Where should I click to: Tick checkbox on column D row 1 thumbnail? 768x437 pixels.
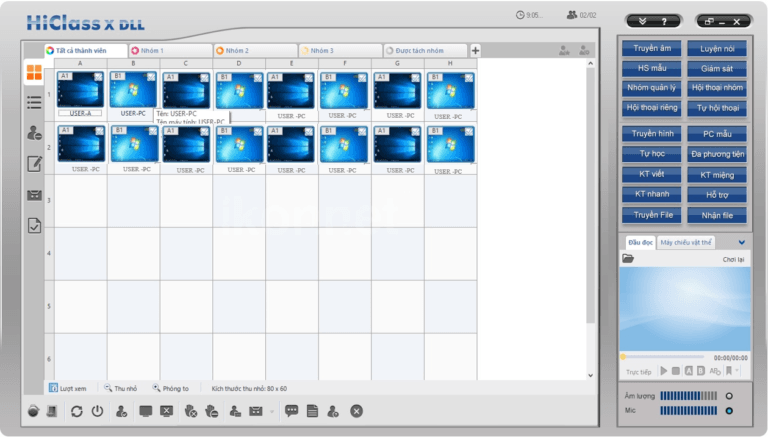258,77
